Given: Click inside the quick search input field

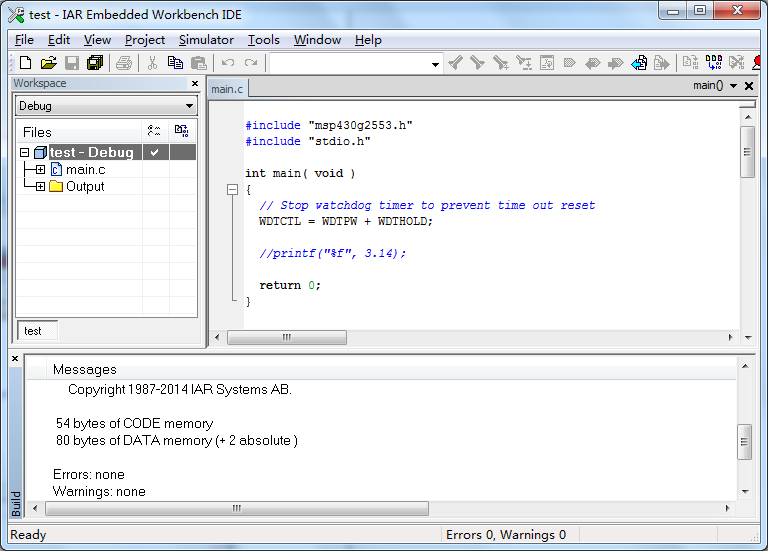Looking at the screenshot, I should coord(349,64).
